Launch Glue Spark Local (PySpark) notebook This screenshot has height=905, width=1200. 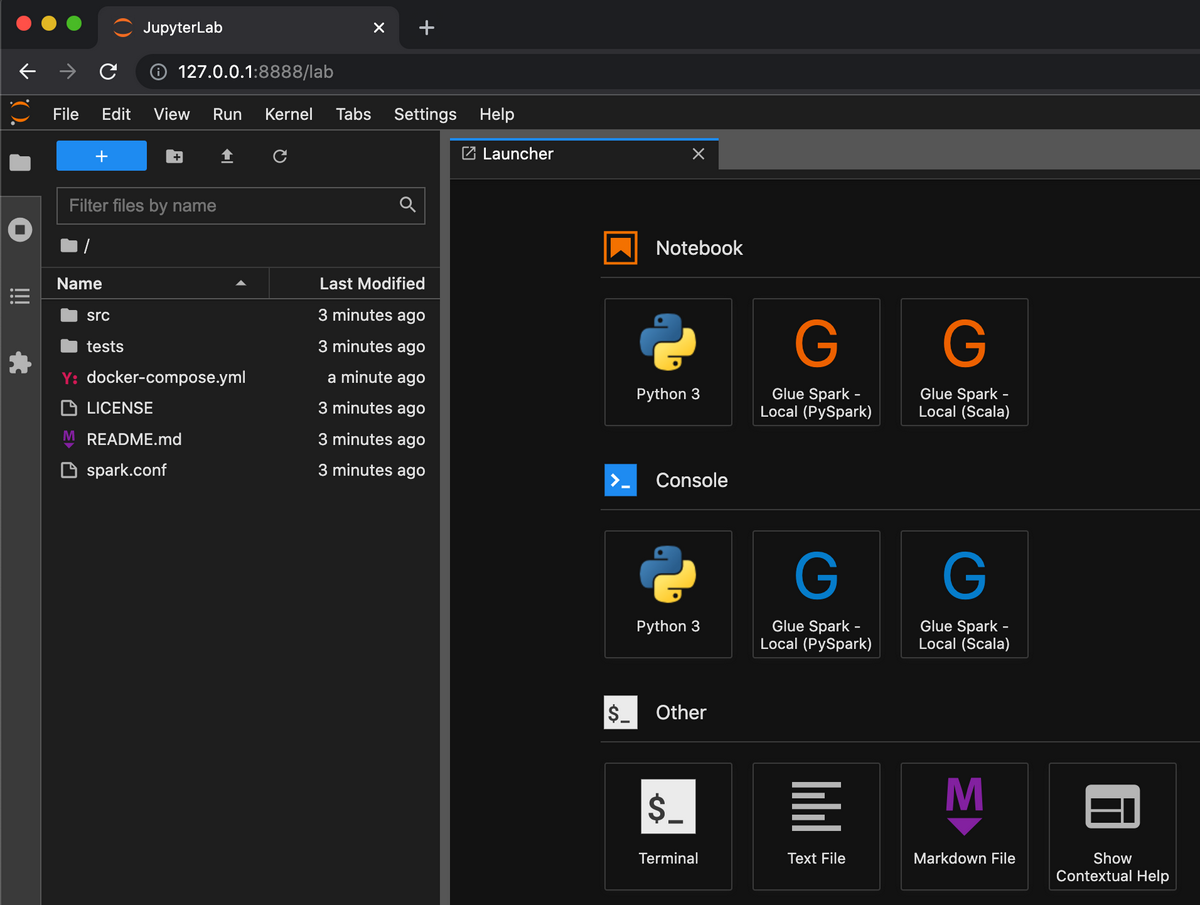coord(816,362)
